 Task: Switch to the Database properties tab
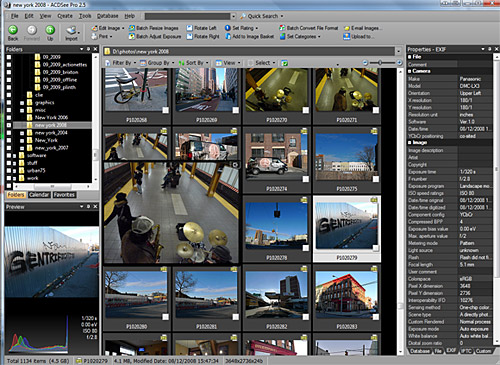click(x=420, y=351)
